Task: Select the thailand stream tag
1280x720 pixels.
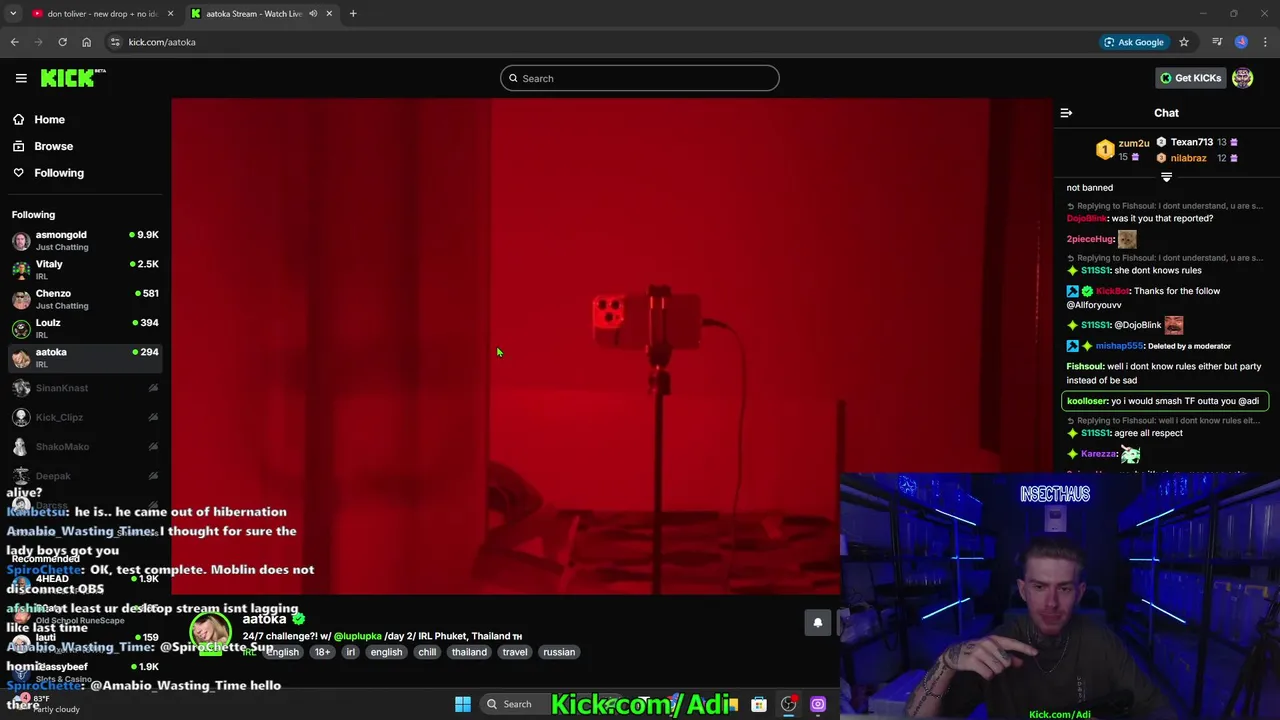Action: pos(469,652)
